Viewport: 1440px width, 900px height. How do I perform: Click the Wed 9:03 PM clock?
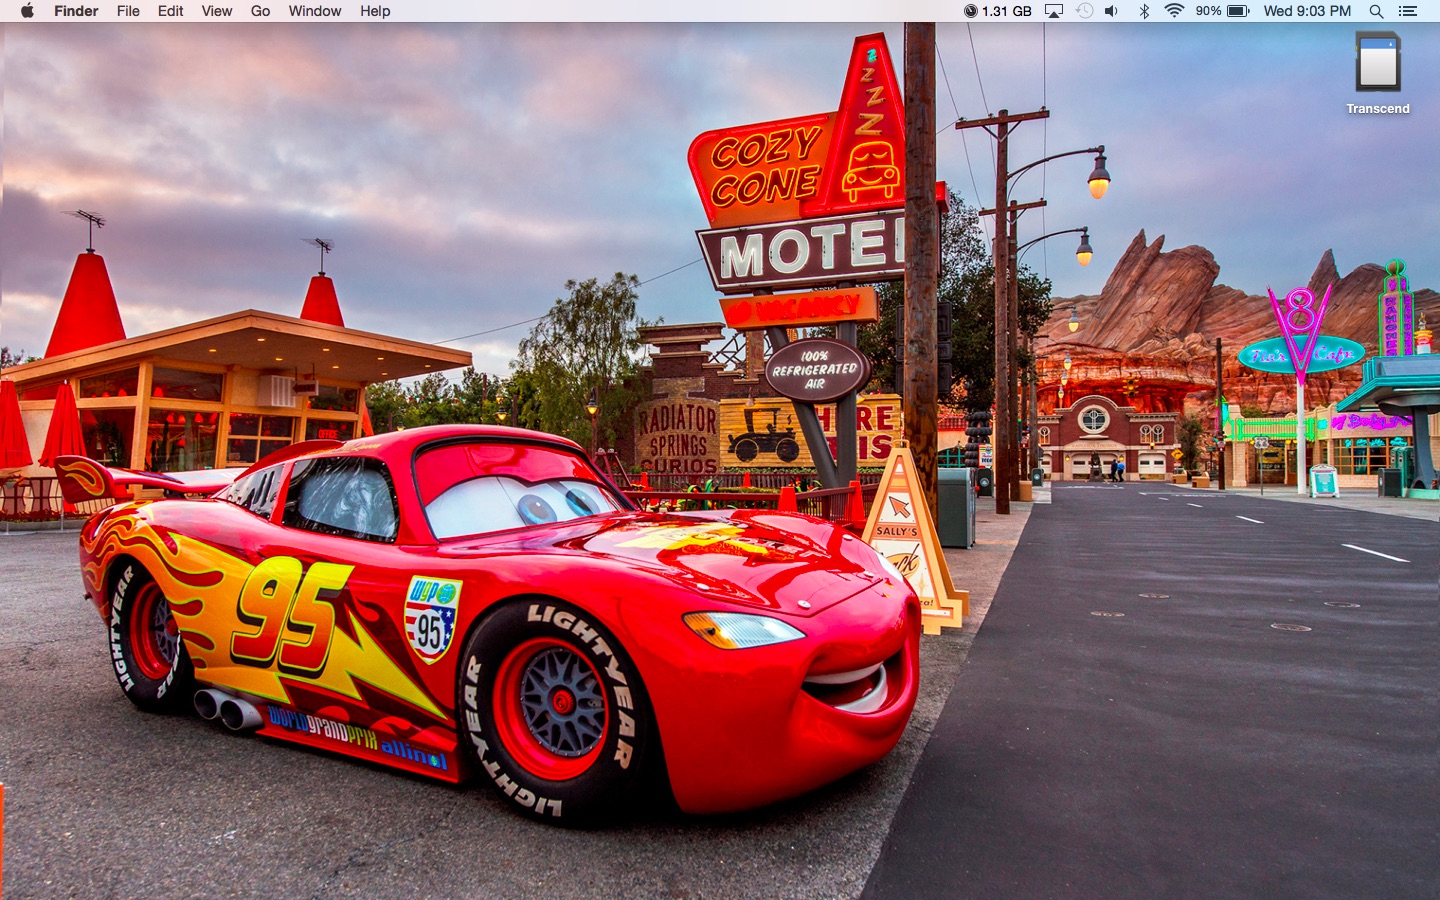pos(1307,11)
